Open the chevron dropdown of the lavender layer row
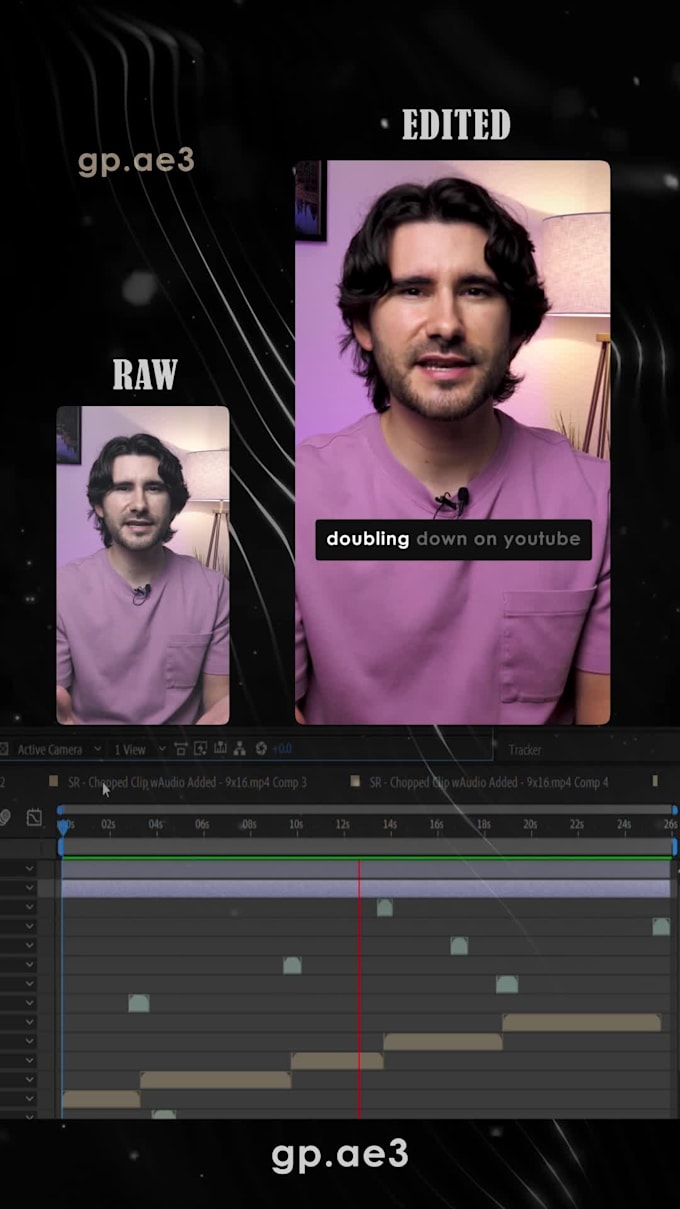This screenshot has height=1209, width=680. click(x=30, y=870)
